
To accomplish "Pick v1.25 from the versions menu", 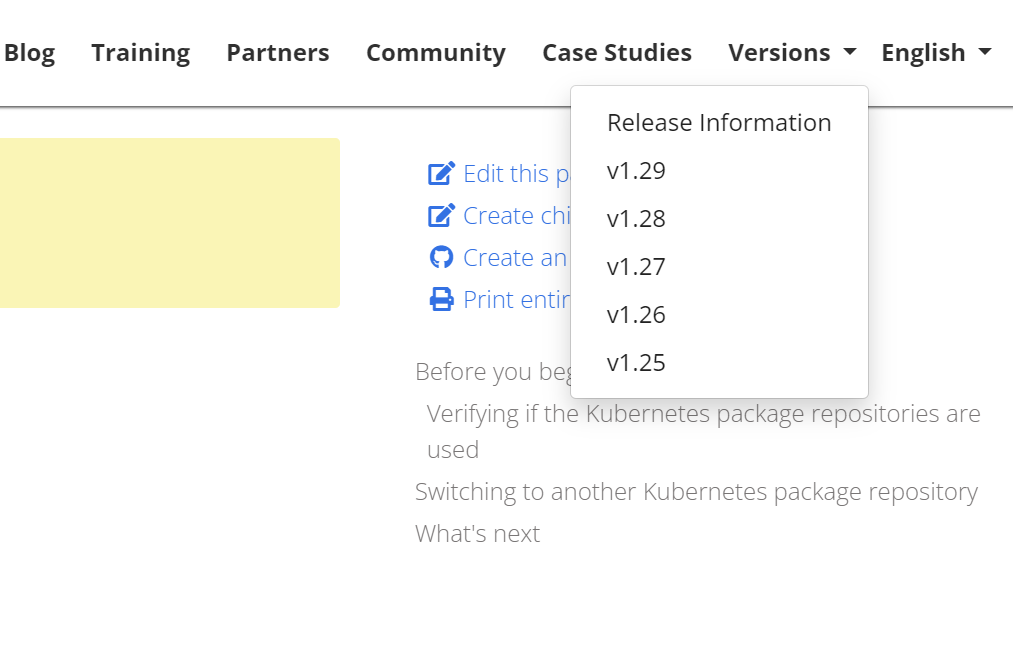I will coord(636,363).
